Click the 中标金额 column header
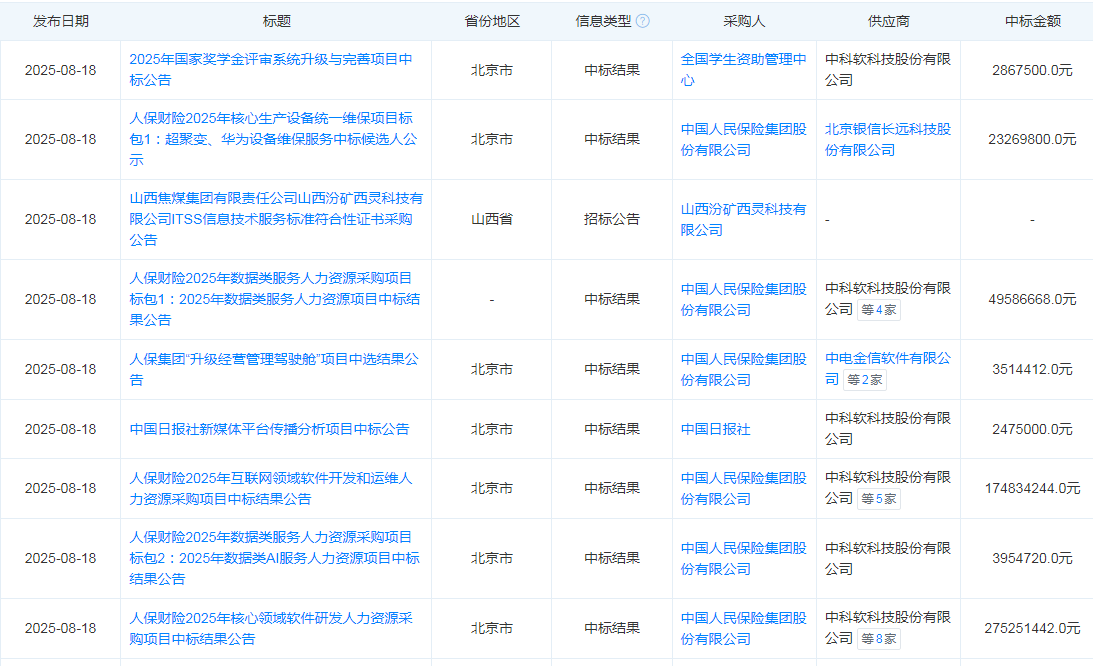Image resolution: width=1093 pixels, height=666 pixels. pyautogui.click(x=1032, y=21)
